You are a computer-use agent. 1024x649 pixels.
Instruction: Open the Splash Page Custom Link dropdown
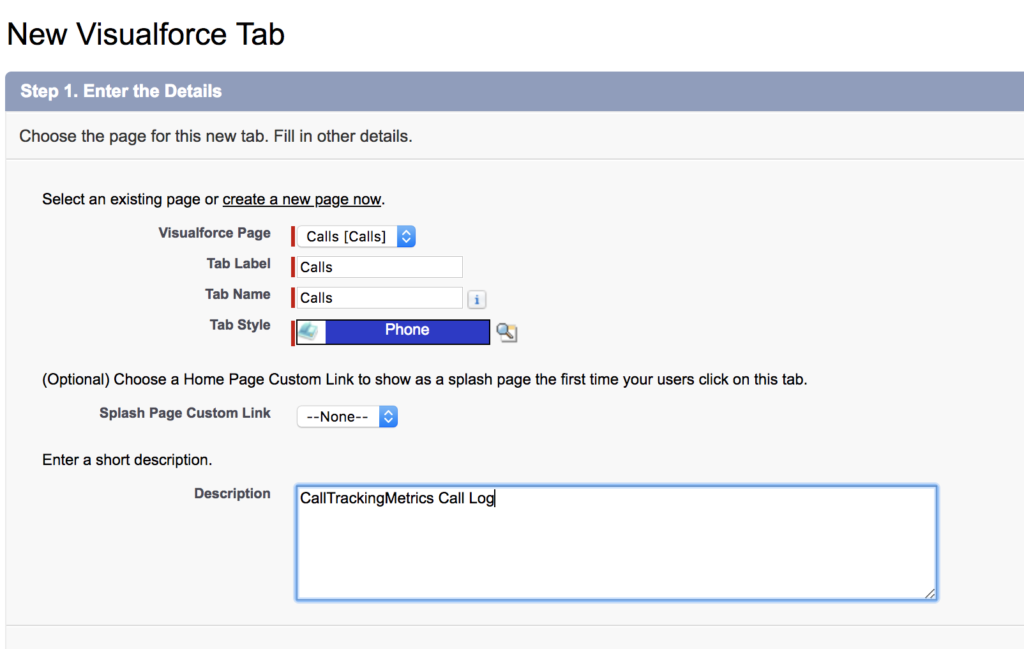click(x=347, y=417)
